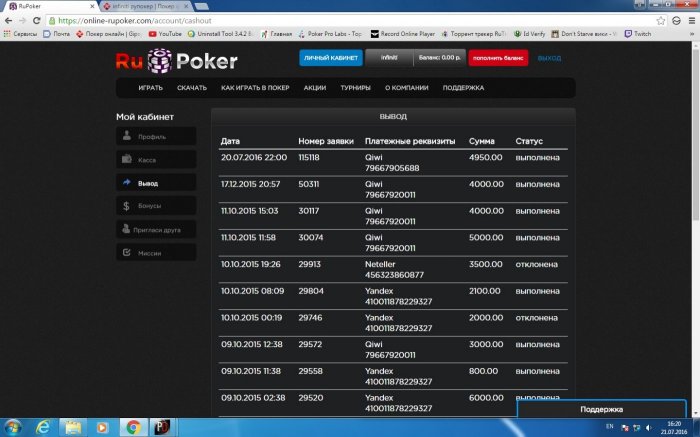Open Пригласи друга sidebar item

[156, 229]
